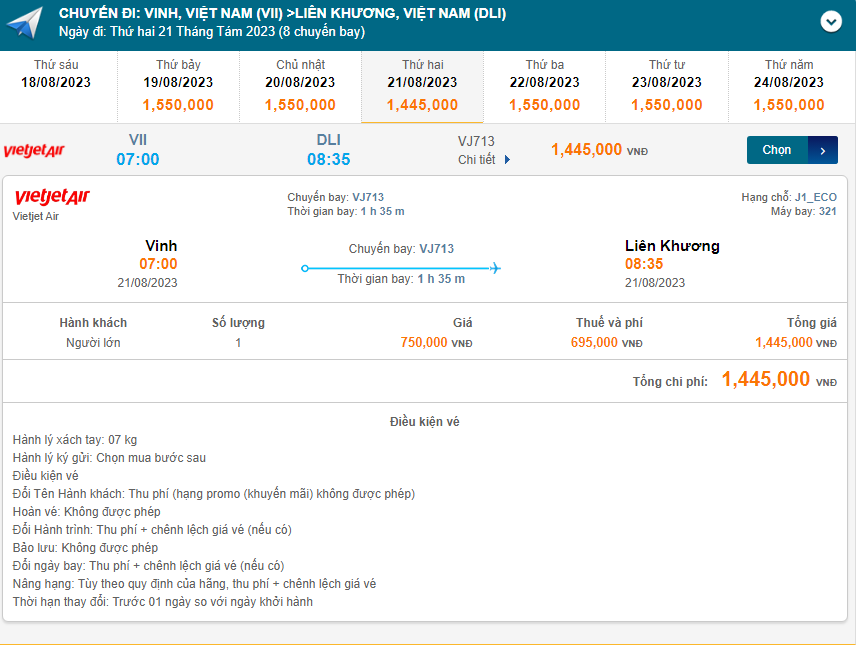Expand flight details via Chi tiết arrow

(x=507, y=160)
